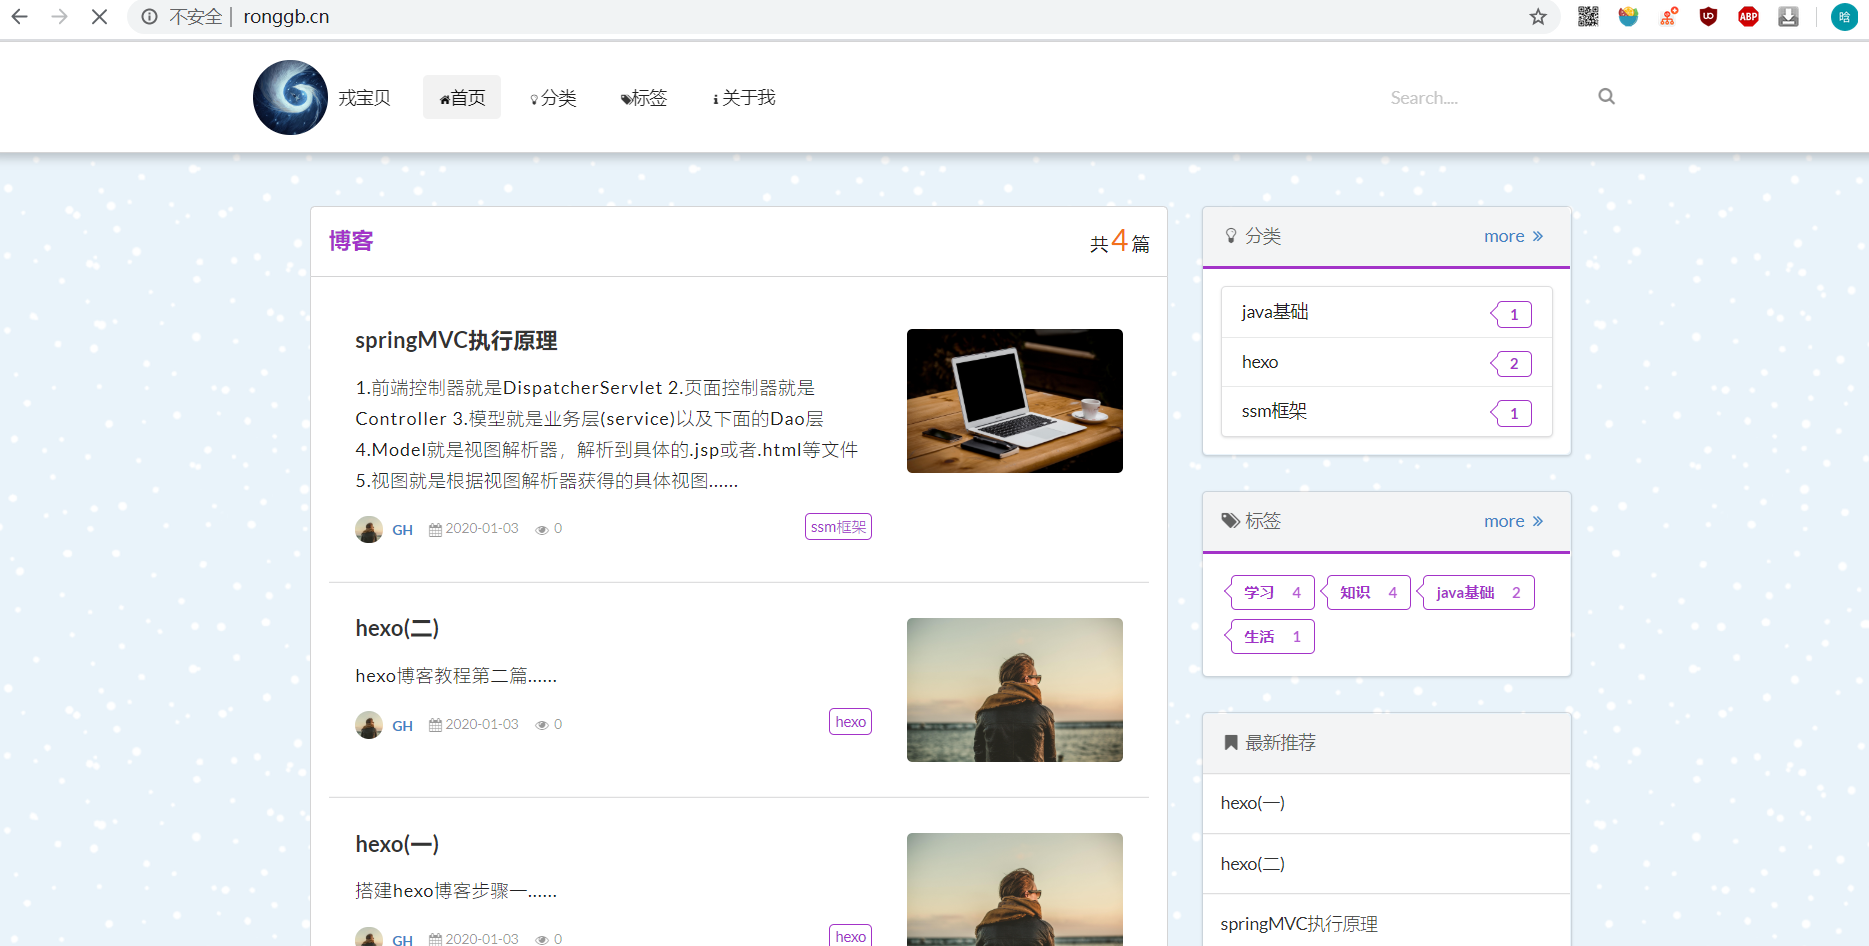
Task: Click the java基础 category showing count 1
Action: click(1275, 311)
